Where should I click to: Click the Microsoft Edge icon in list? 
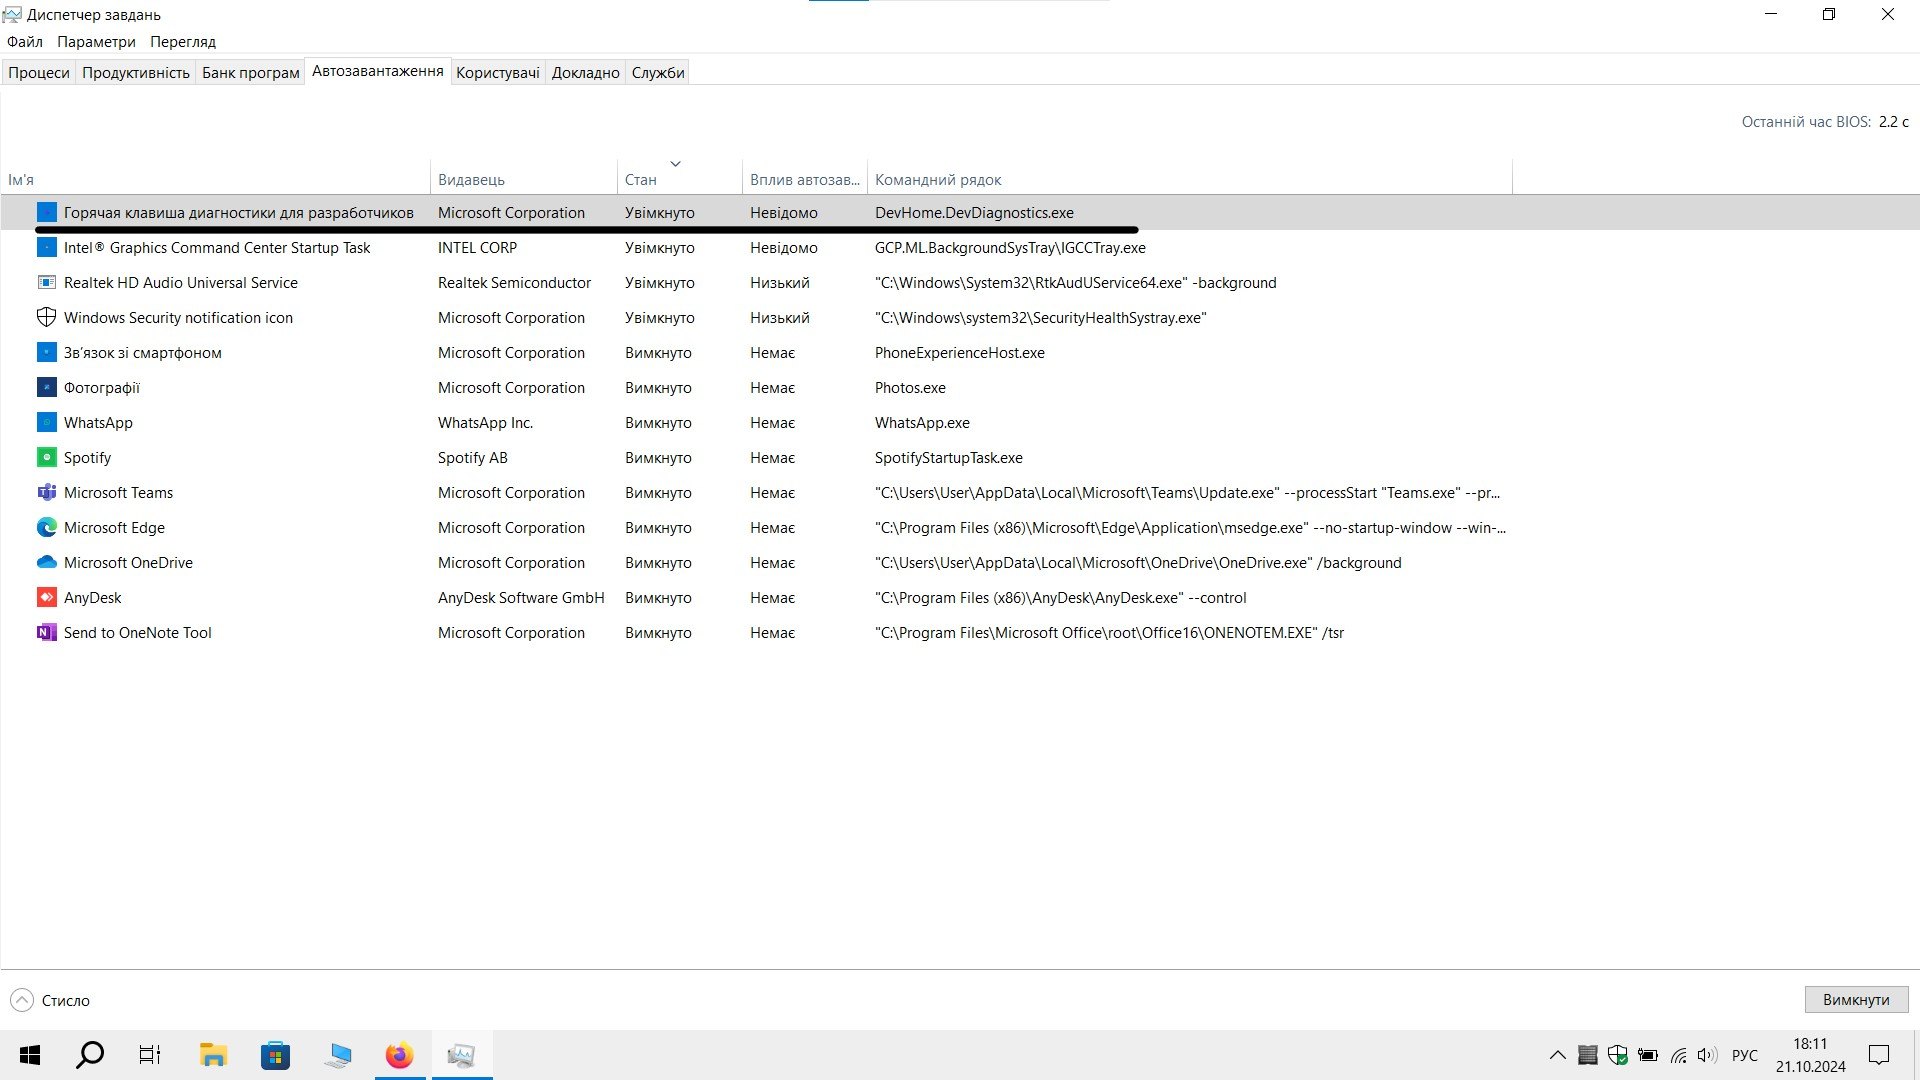click(46, 527)
